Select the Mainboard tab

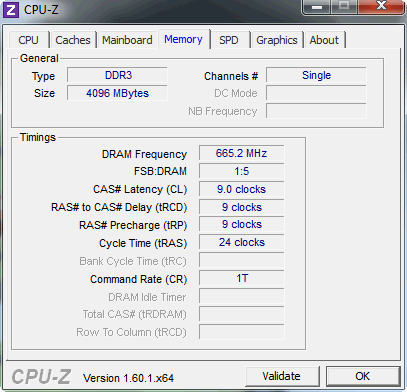click(x=127, y=40)
